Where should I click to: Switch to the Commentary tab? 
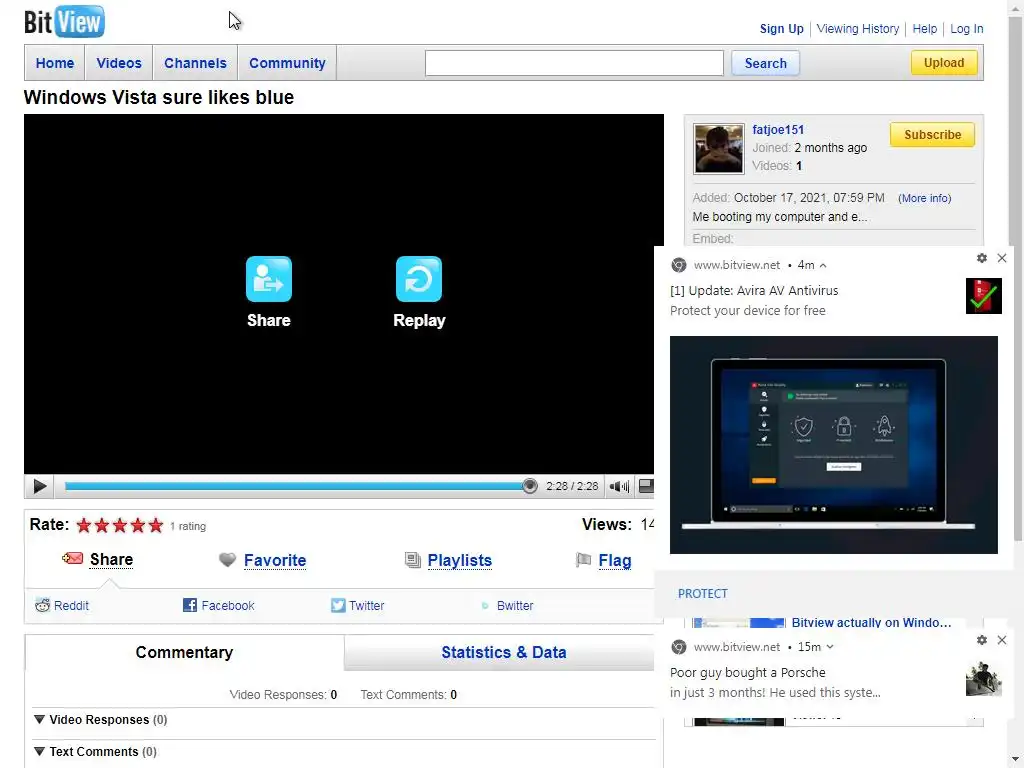click(x=184, y=652)
